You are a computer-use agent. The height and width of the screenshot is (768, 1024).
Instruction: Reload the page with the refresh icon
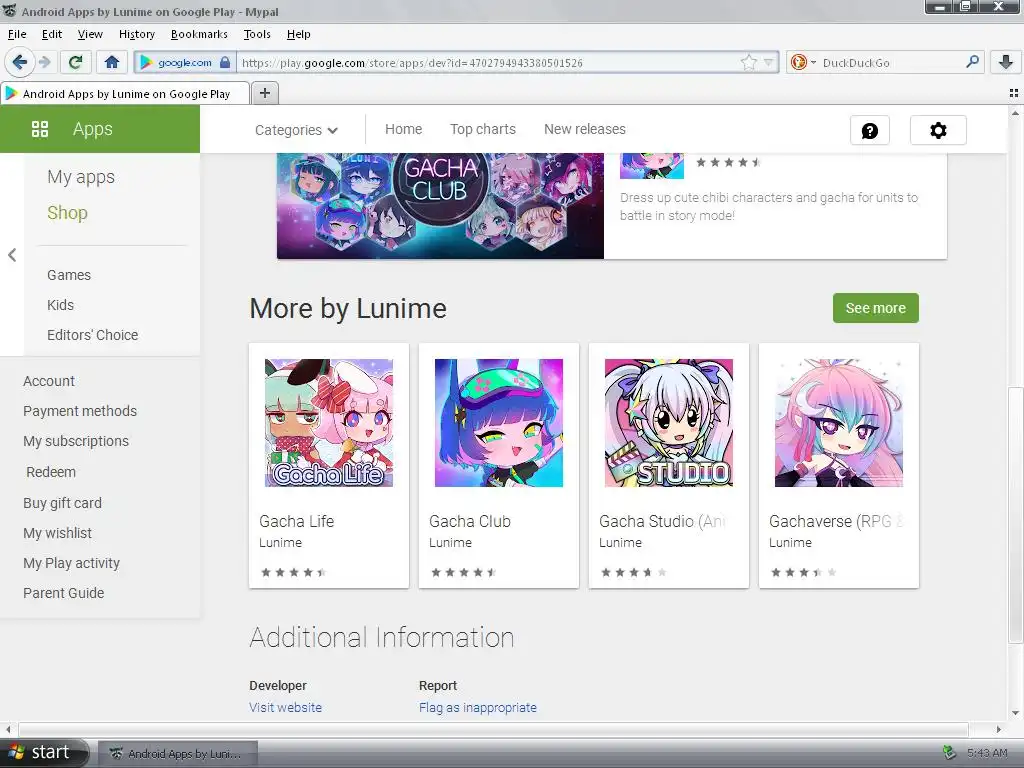[x=76, y=62]
